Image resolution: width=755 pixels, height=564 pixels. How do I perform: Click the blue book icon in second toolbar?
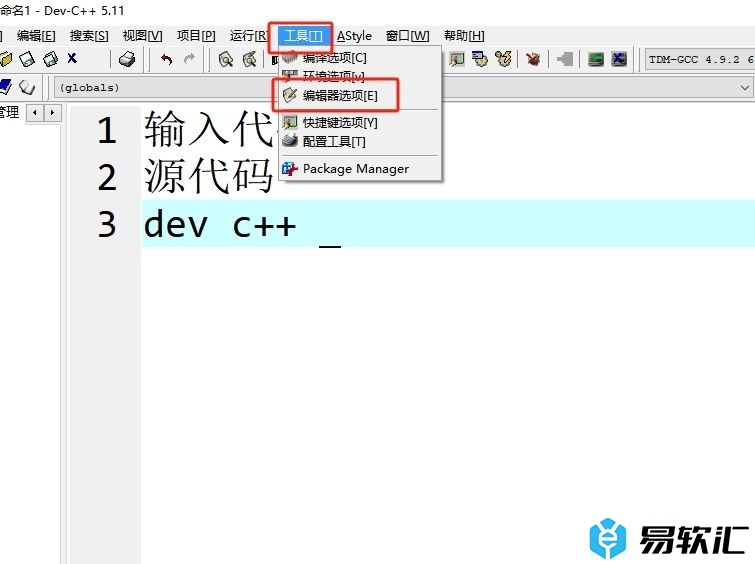(x=5, y=87)
